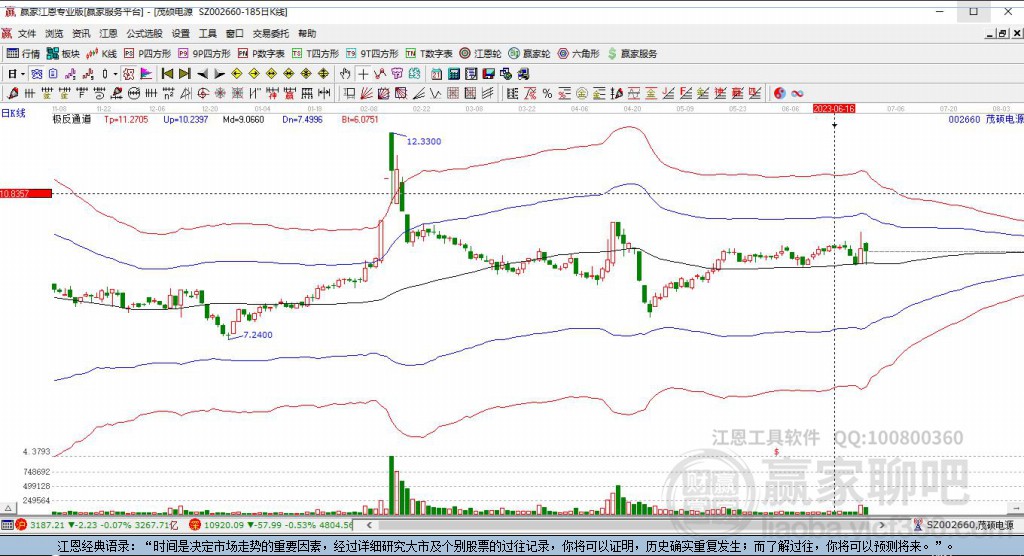Open the 文件 menu
Image resolution: width=1024 pixels, height=556 pixels.
pos(27,33)
